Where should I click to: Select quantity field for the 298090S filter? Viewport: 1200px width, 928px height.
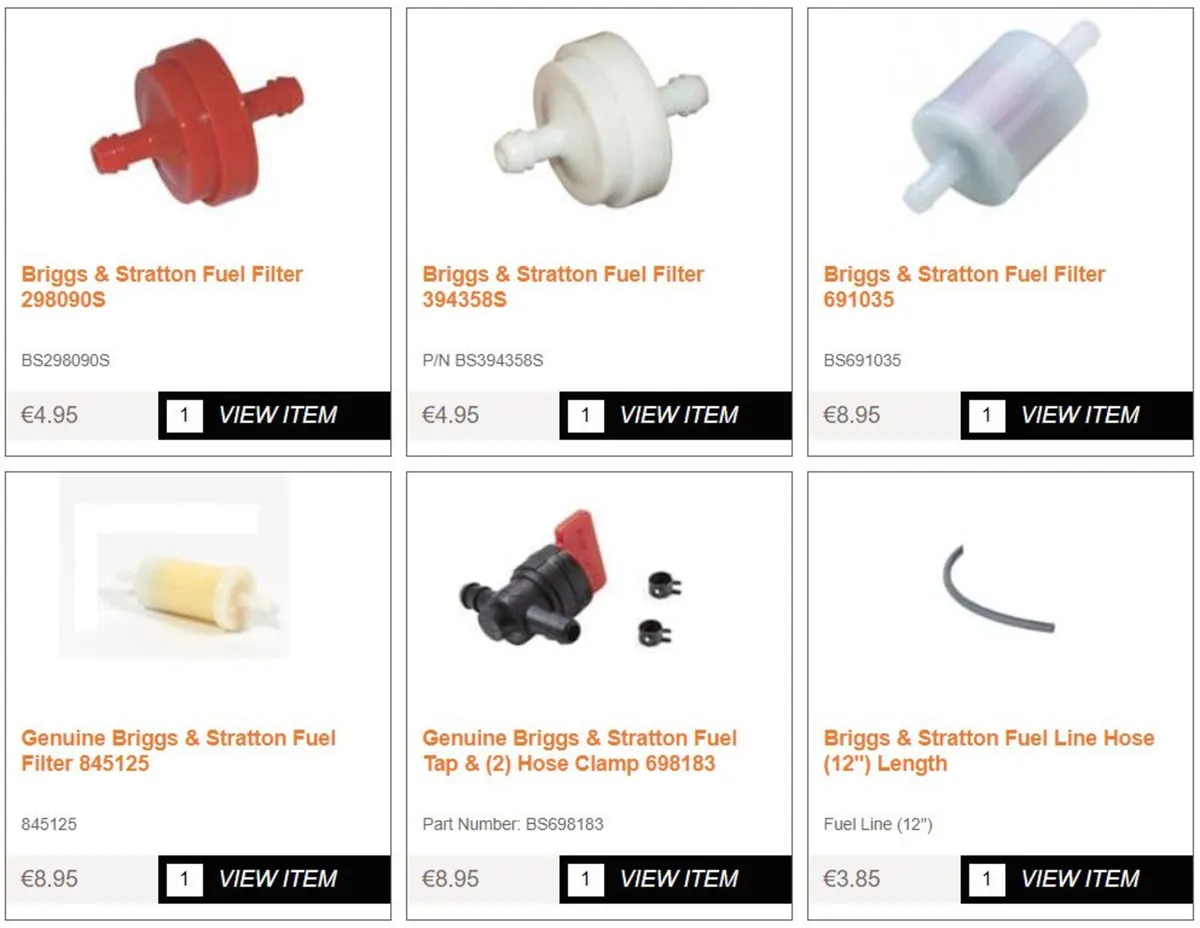click(x=185, y=415)
